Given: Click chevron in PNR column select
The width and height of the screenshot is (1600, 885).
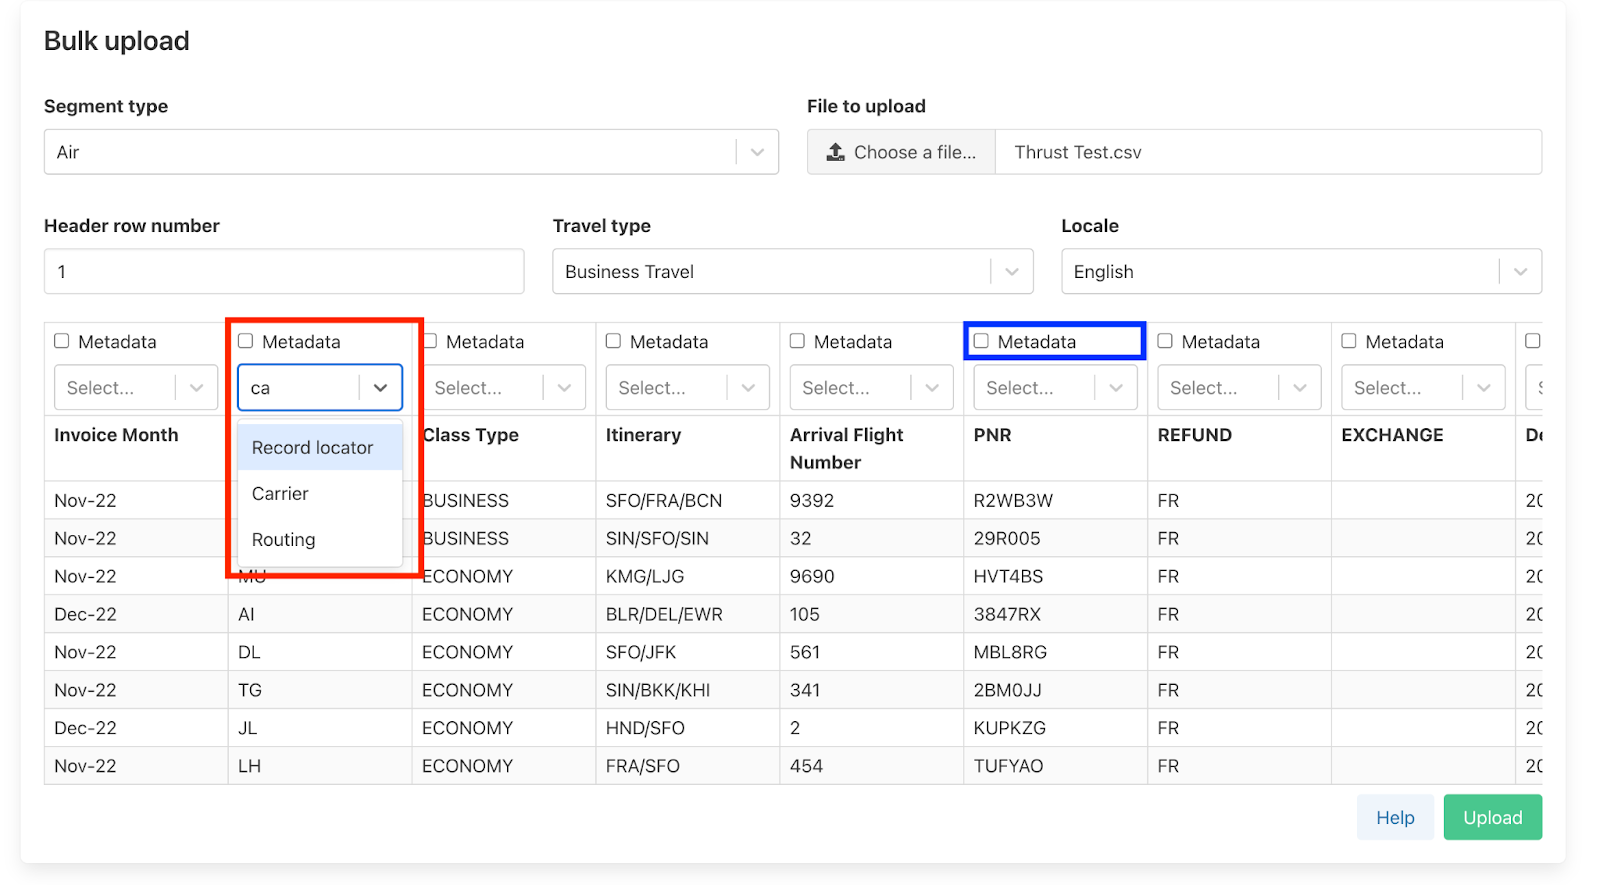Looking at the screenshot, I should tap(1116, 388).
